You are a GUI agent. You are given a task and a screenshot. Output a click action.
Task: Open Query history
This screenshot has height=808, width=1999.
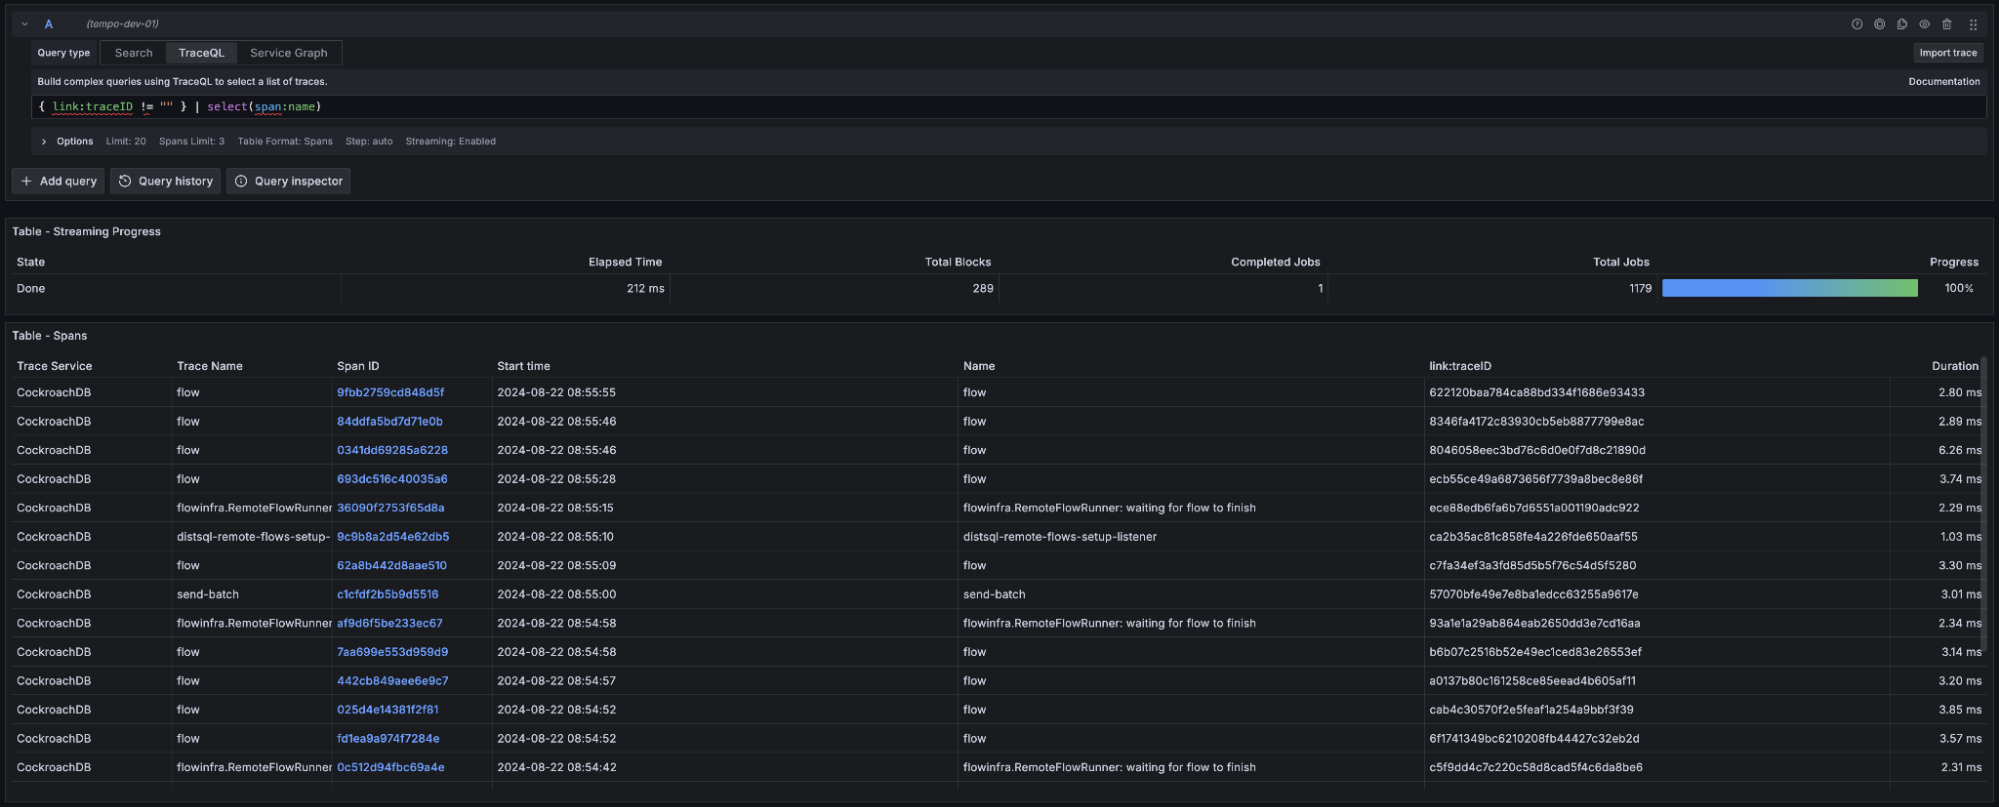tap(166, 181)
